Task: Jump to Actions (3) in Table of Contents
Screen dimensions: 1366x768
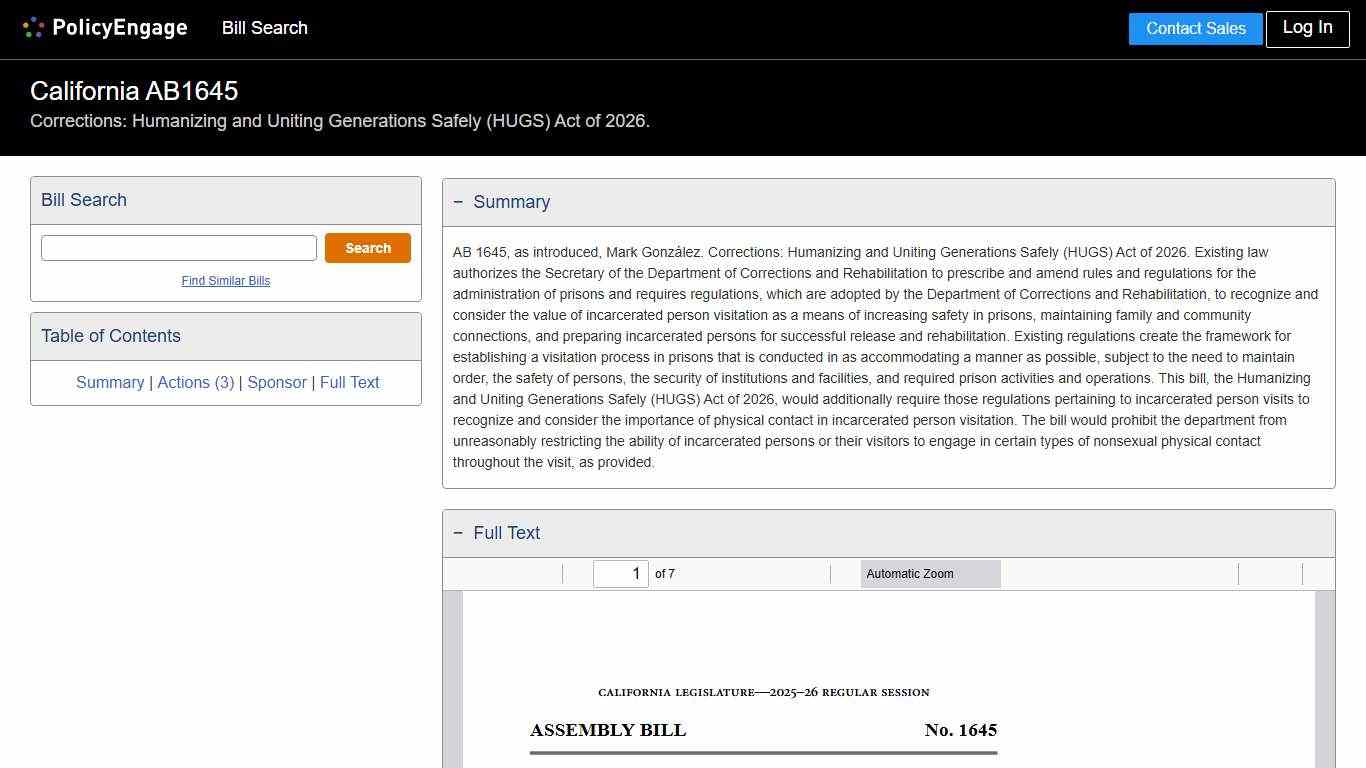Action: [x=196, y=382]
